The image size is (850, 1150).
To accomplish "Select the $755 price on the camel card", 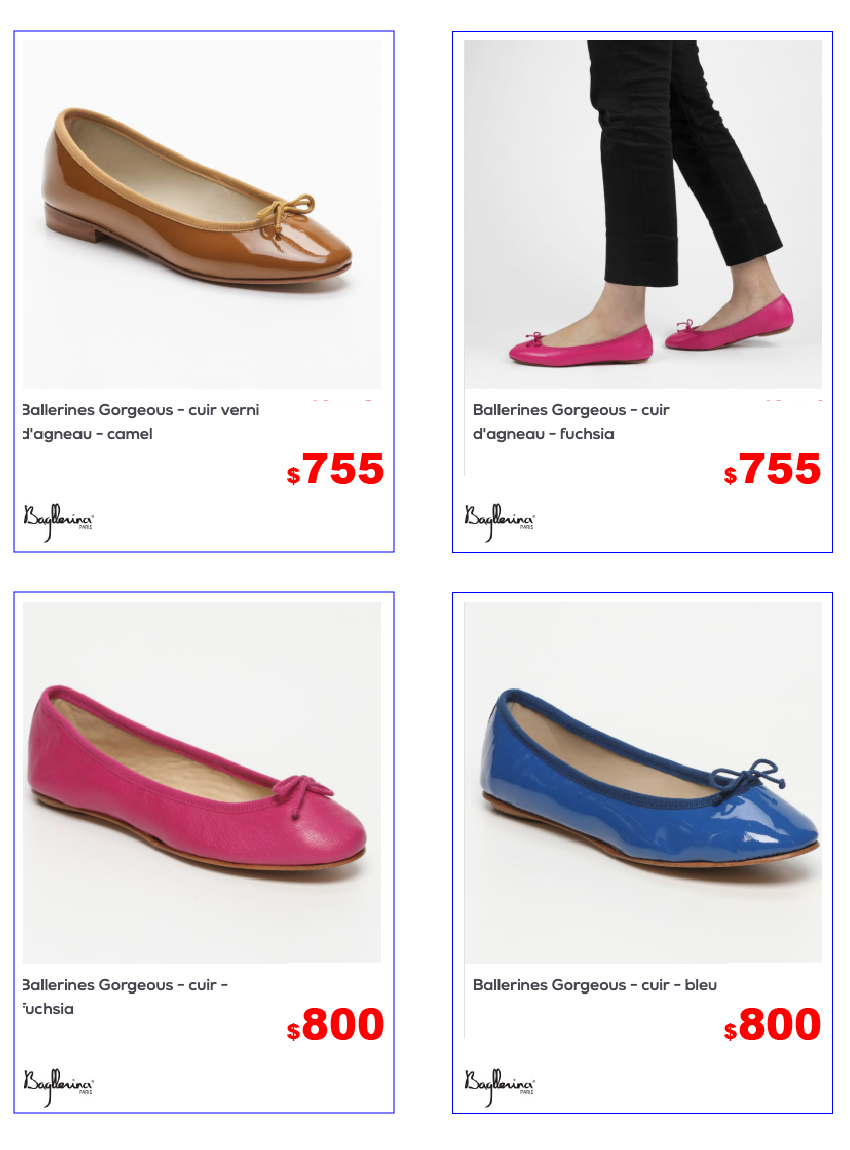I will click(x=335, y=469).
